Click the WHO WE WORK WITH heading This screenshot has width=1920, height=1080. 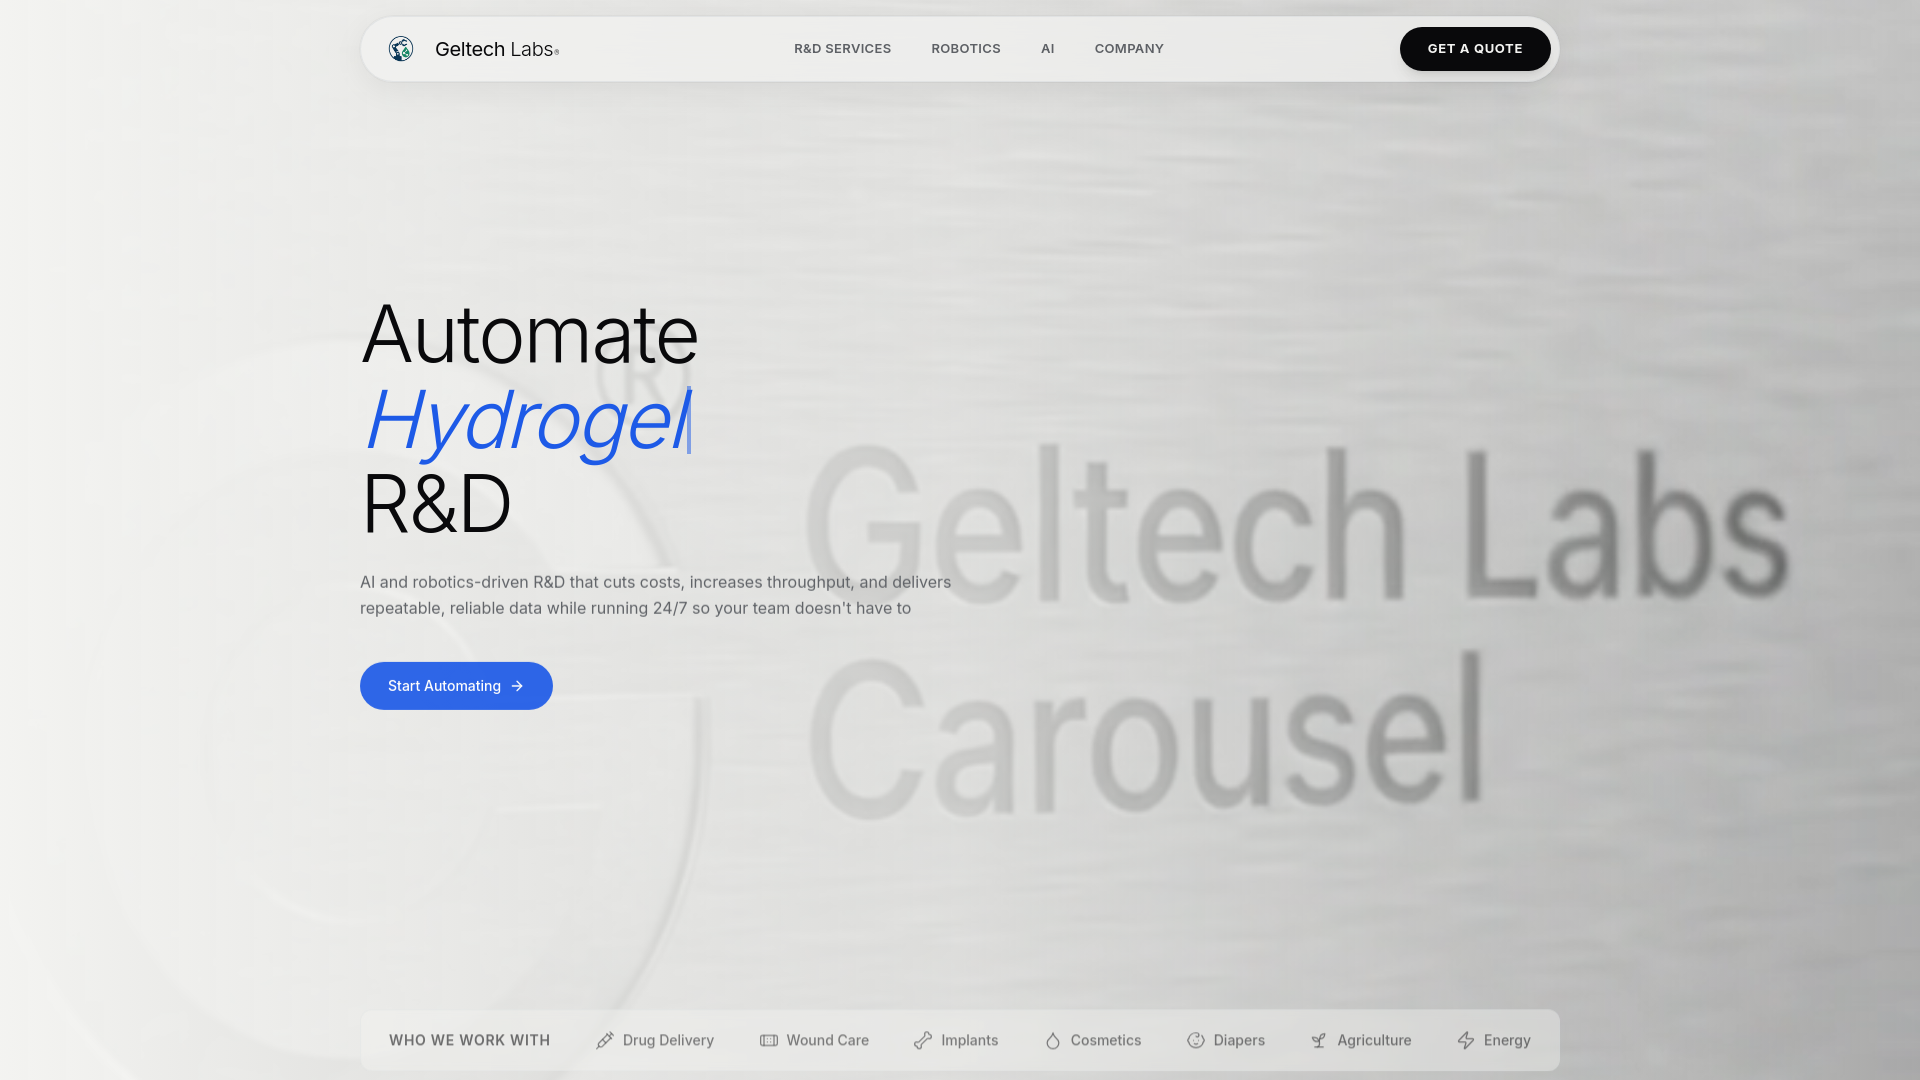[x=470, y=1041]
